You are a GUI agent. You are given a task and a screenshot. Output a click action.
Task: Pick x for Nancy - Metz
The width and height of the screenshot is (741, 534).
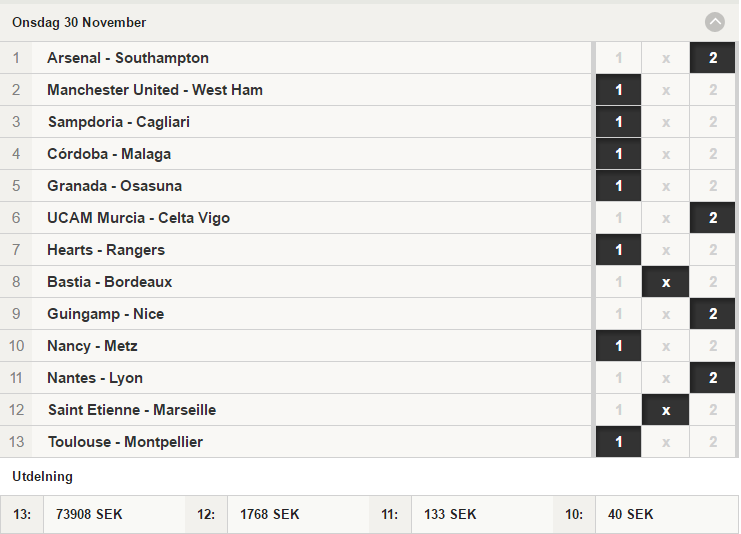coord(665,346)
